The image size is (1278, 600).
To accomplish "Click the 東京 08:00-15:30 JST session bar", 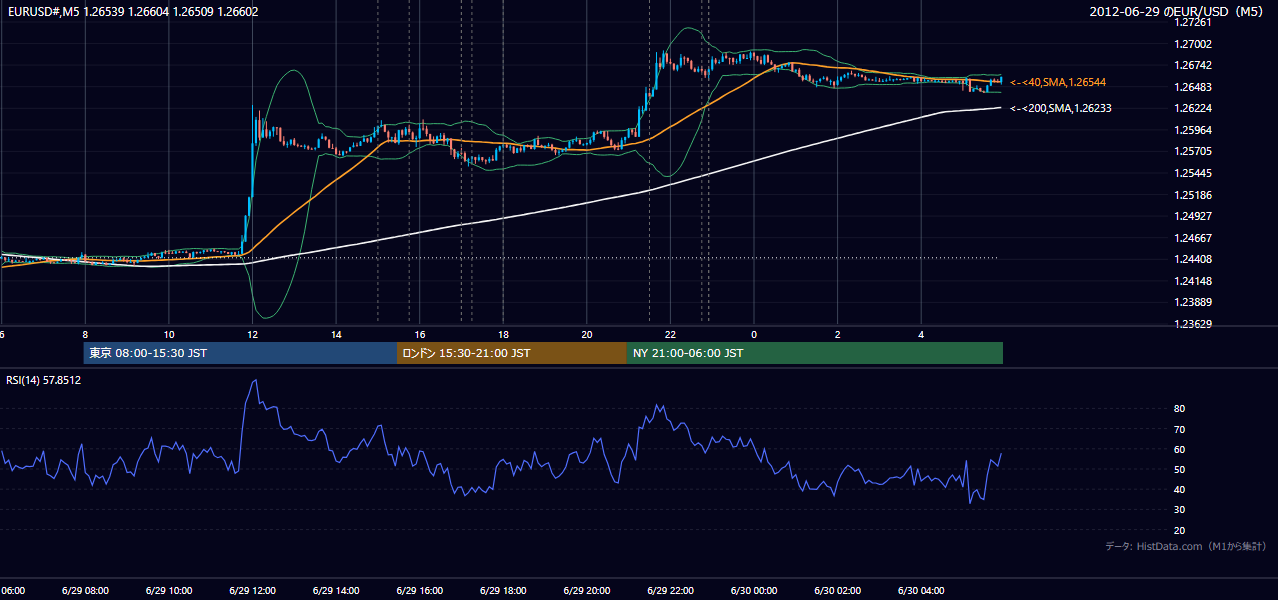I will (x=240, y=353).
